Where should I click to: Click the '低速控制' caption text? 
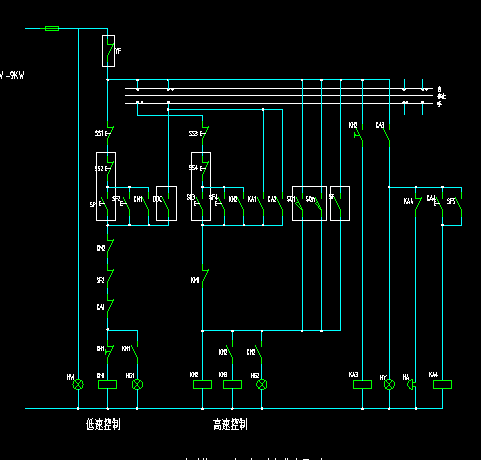[103, 425]
